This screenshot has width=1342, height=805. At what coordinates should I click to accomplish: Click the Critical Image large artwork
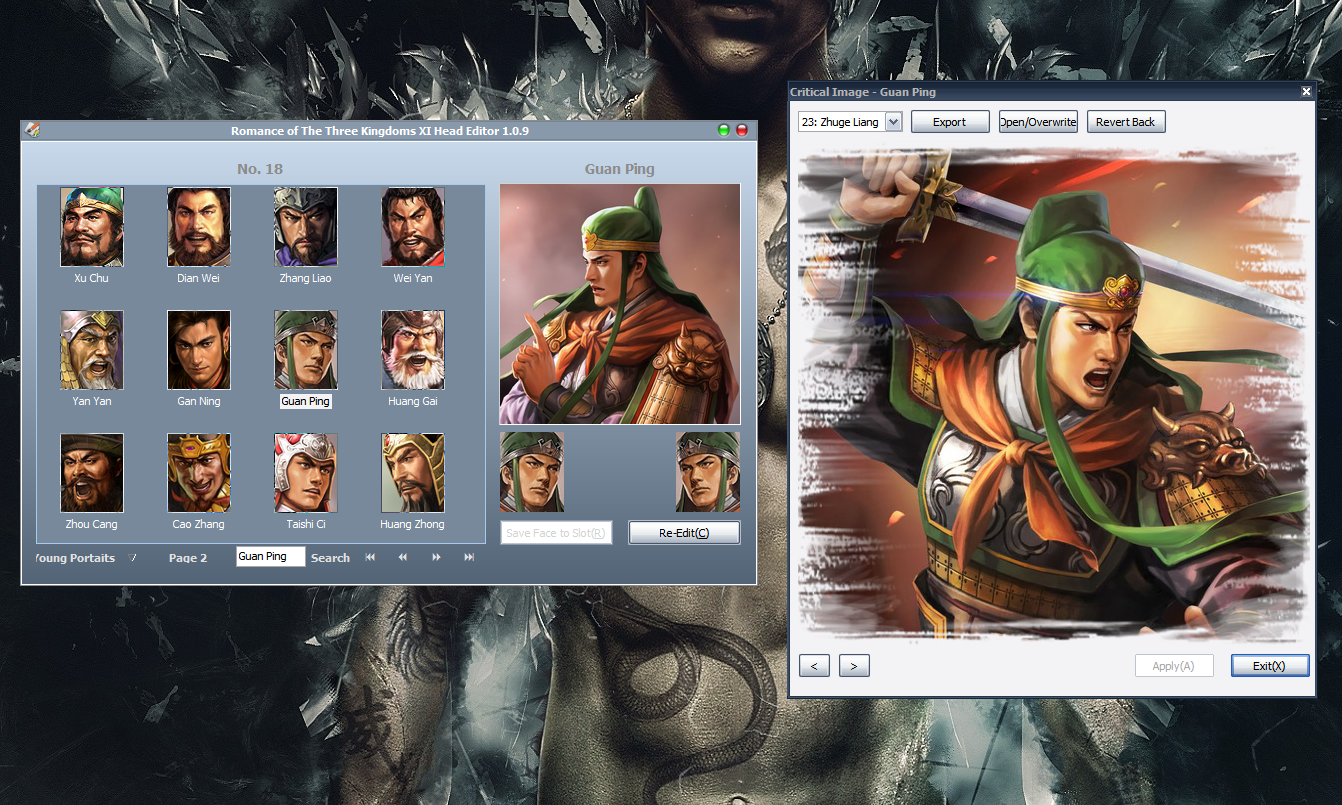[1053, 395]
